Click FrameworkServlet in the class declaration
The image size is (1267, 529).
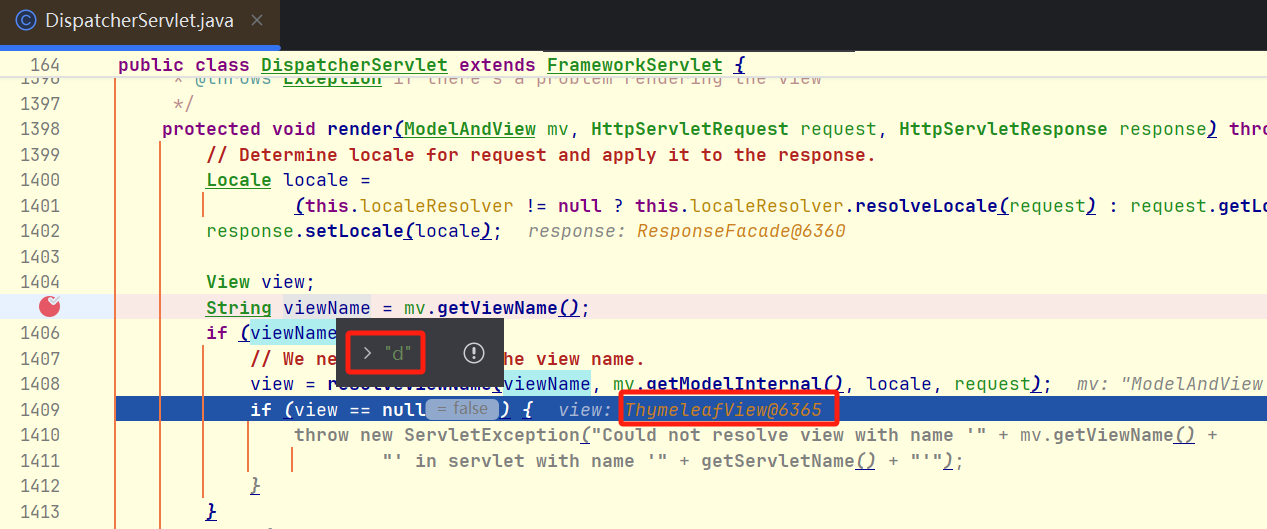click(634, 65)
